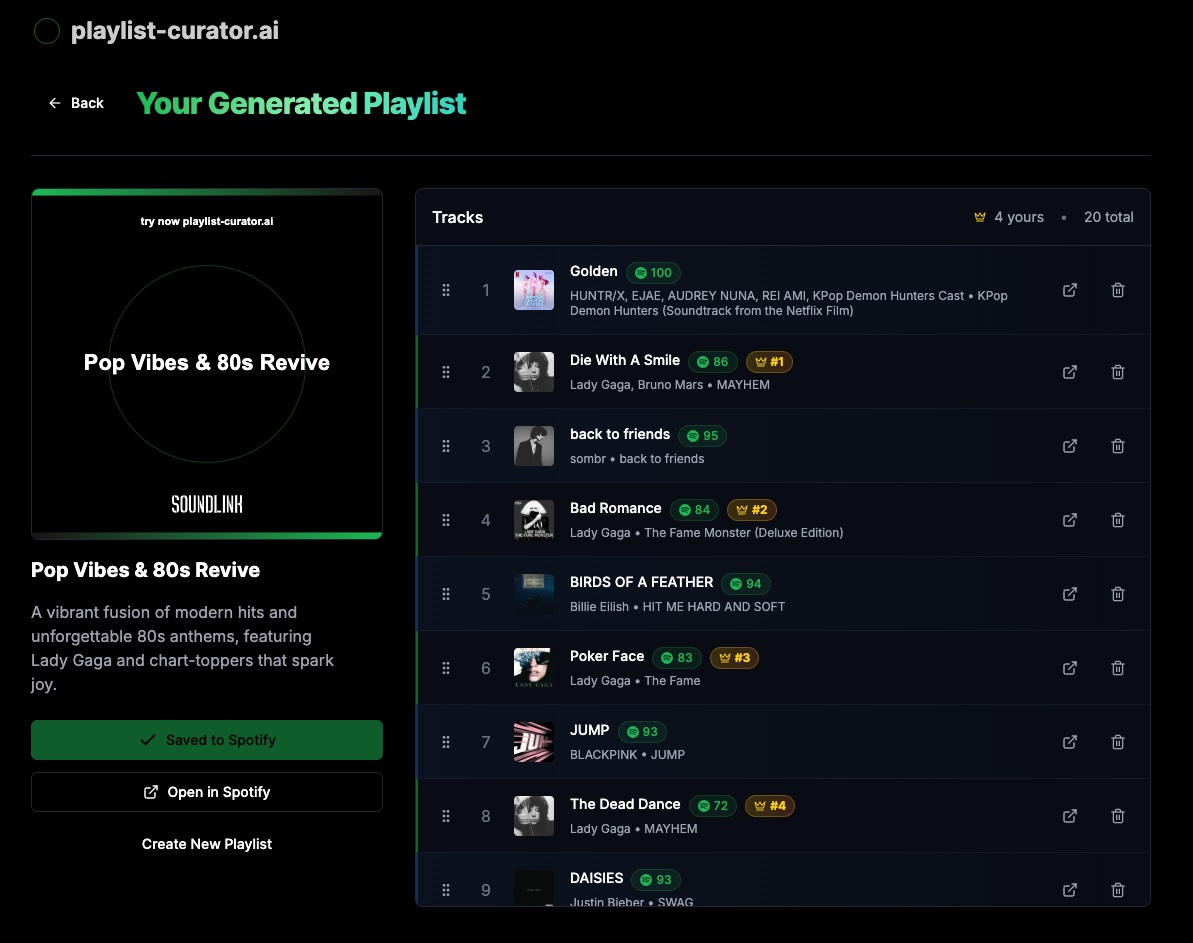The width and height of the screenshot is (1193, 943).
Task: Click the Pop Vibes & 80s Revive cover art
Action: [207, 363]
